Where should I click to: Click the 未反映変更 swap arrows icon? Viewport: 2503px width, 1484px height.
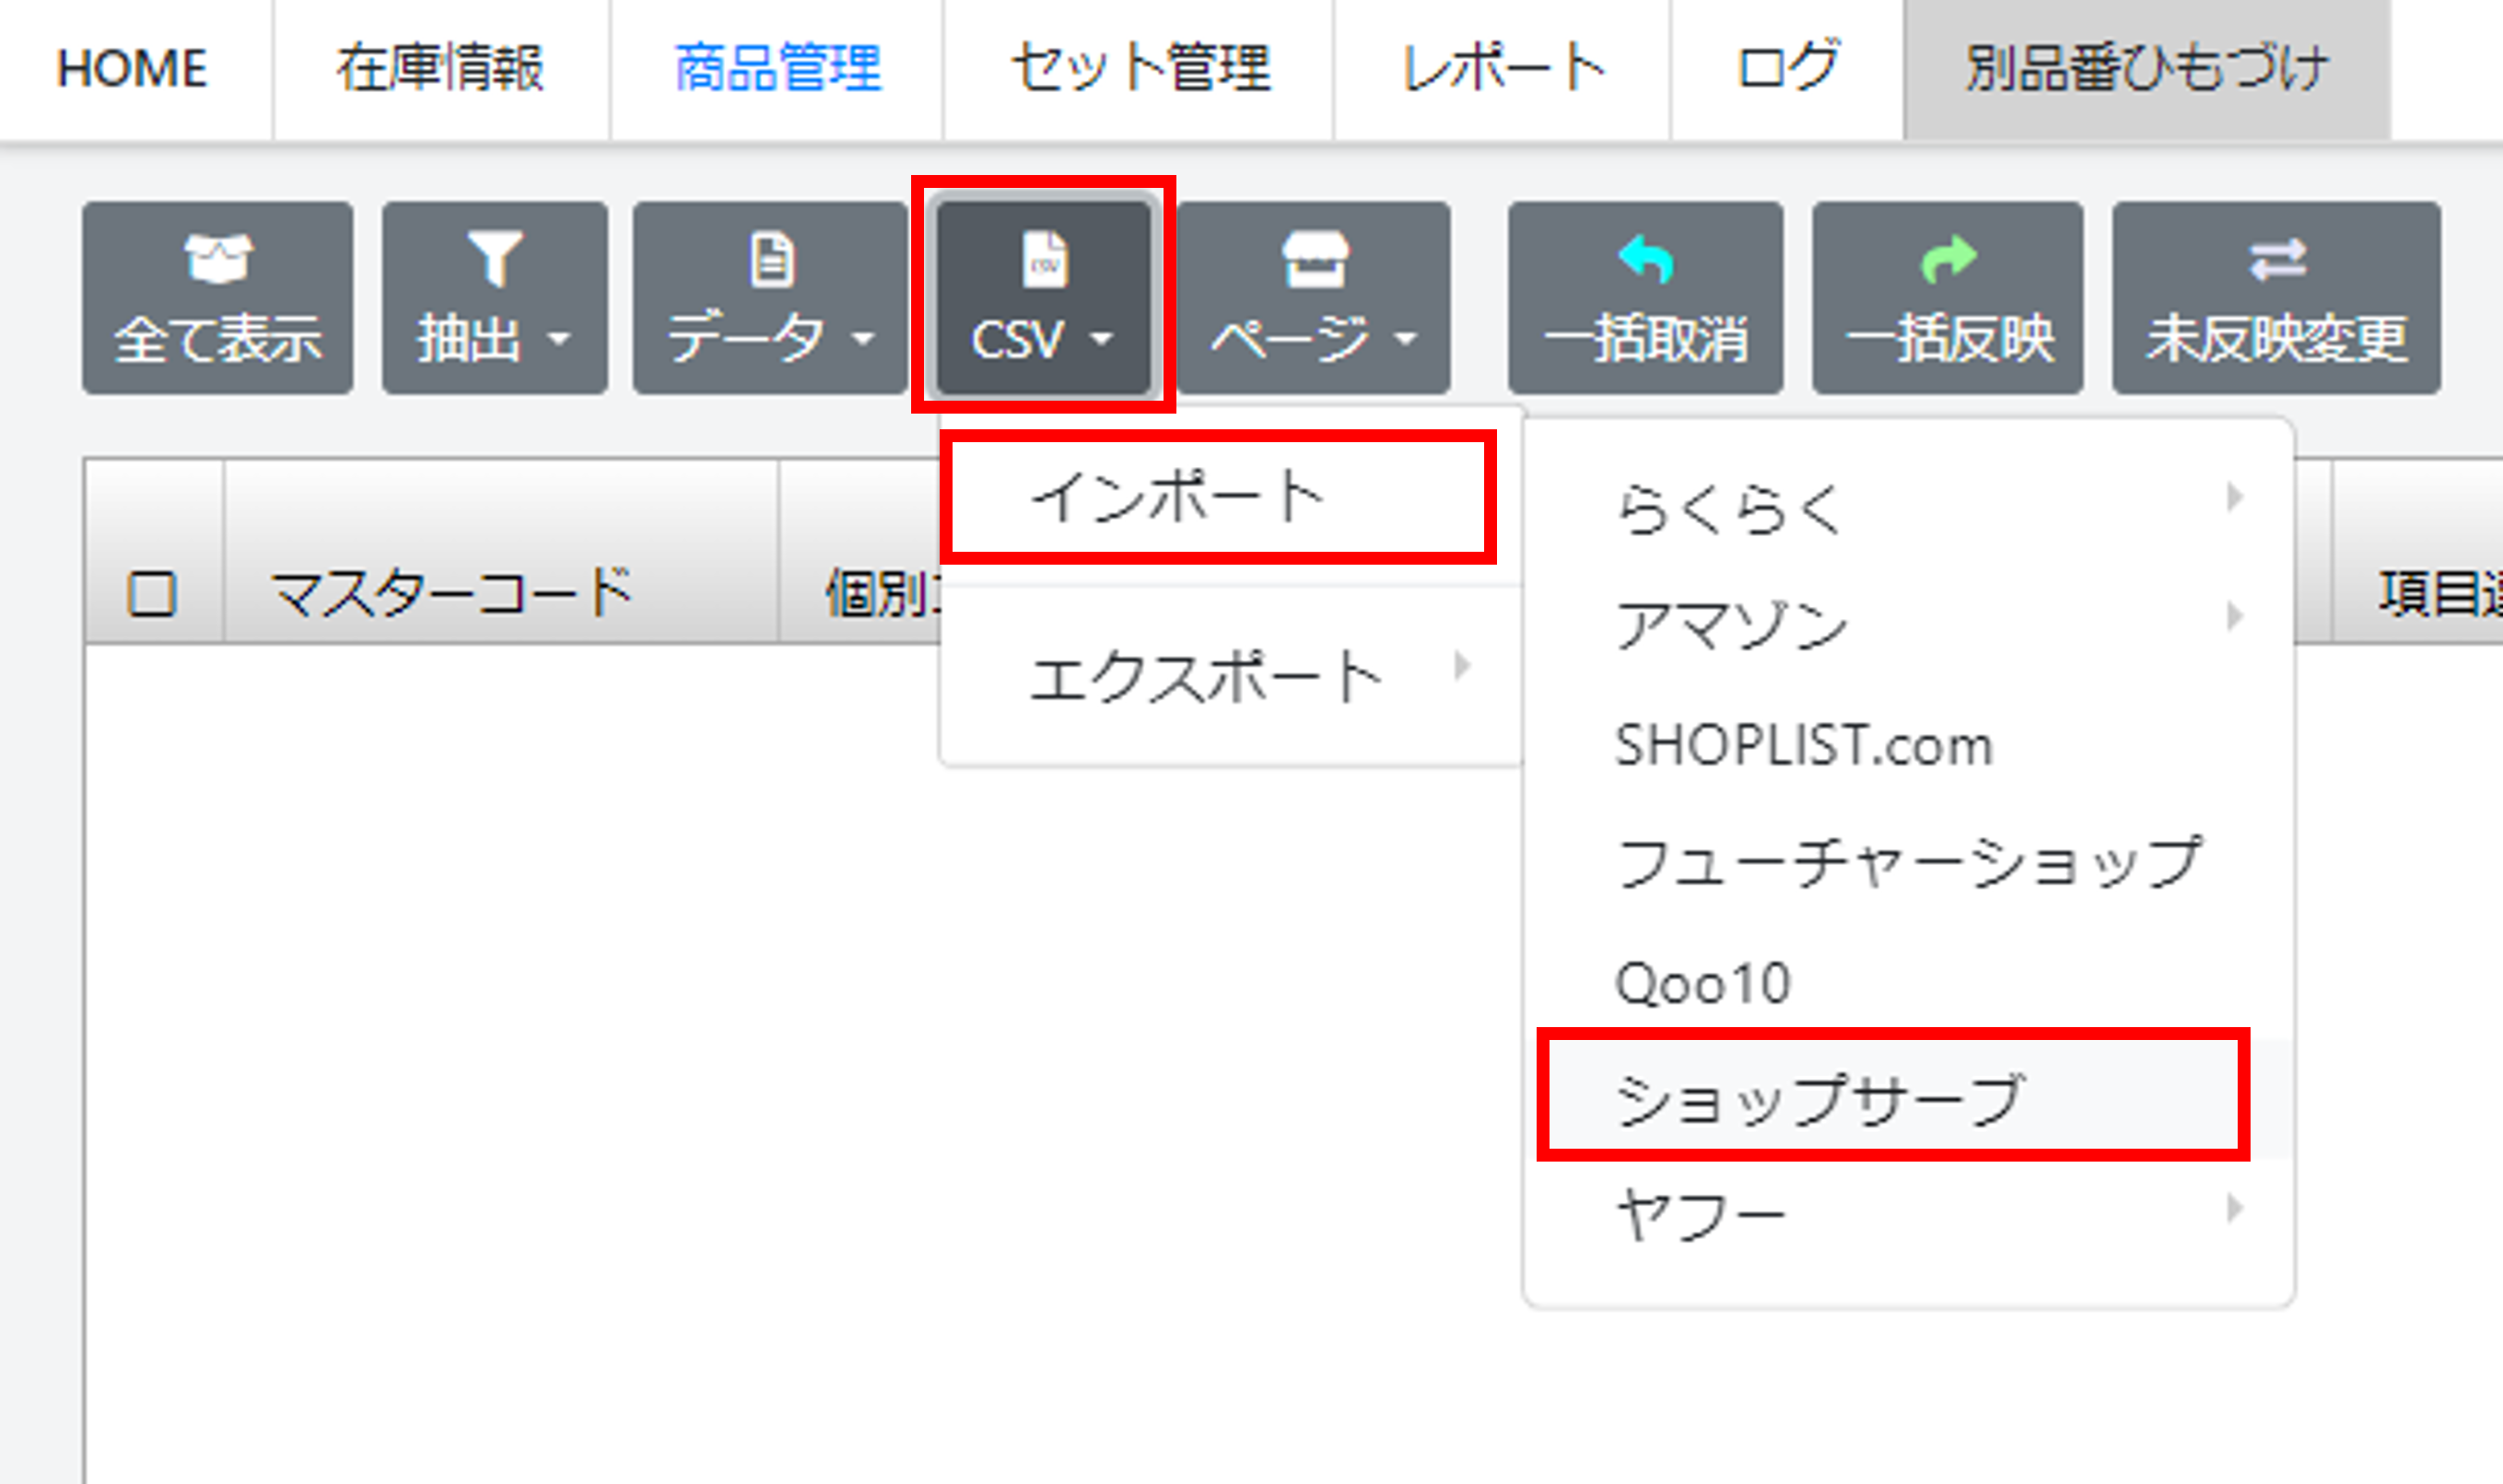coord(2277,260)
